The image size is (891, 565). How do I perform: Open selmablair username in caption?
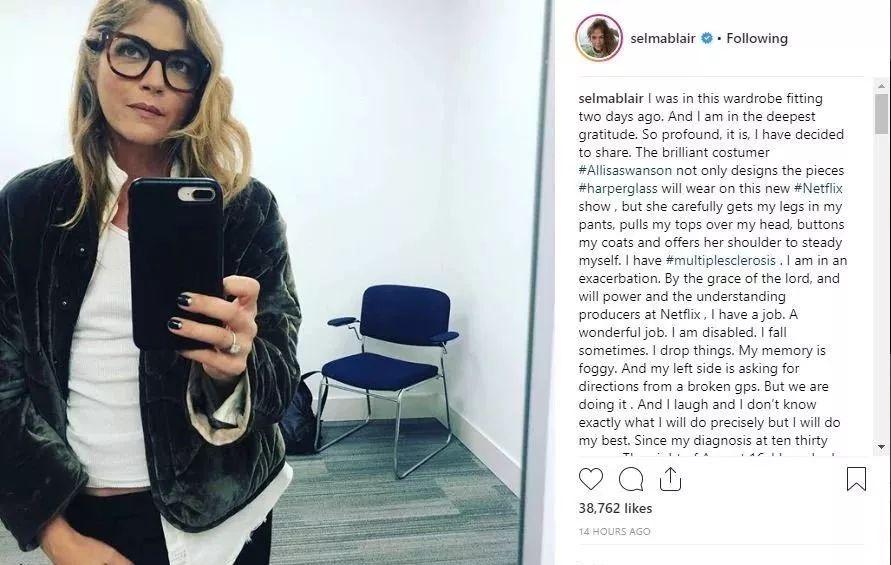(611, 98)
